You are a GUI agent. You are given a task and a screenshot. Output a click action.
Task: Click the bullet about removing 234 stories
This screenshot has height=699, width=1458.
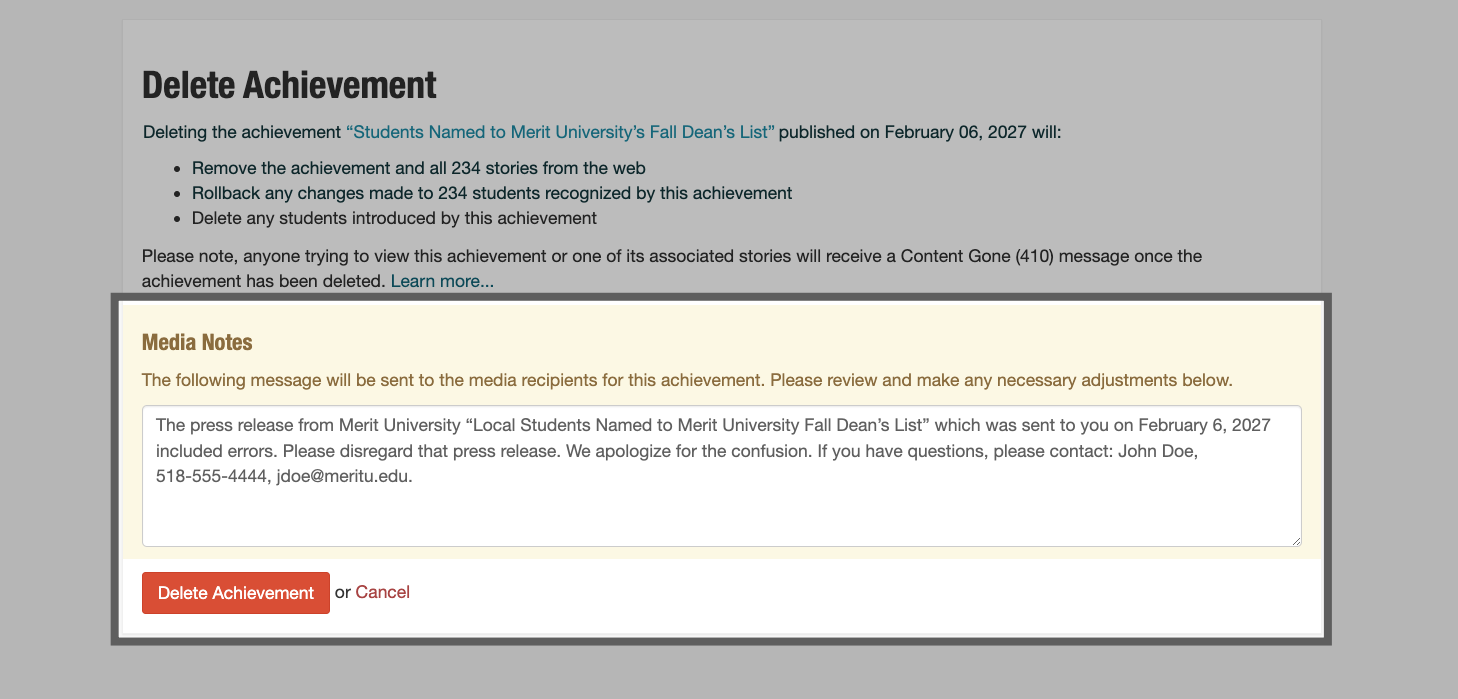(417, 167)
